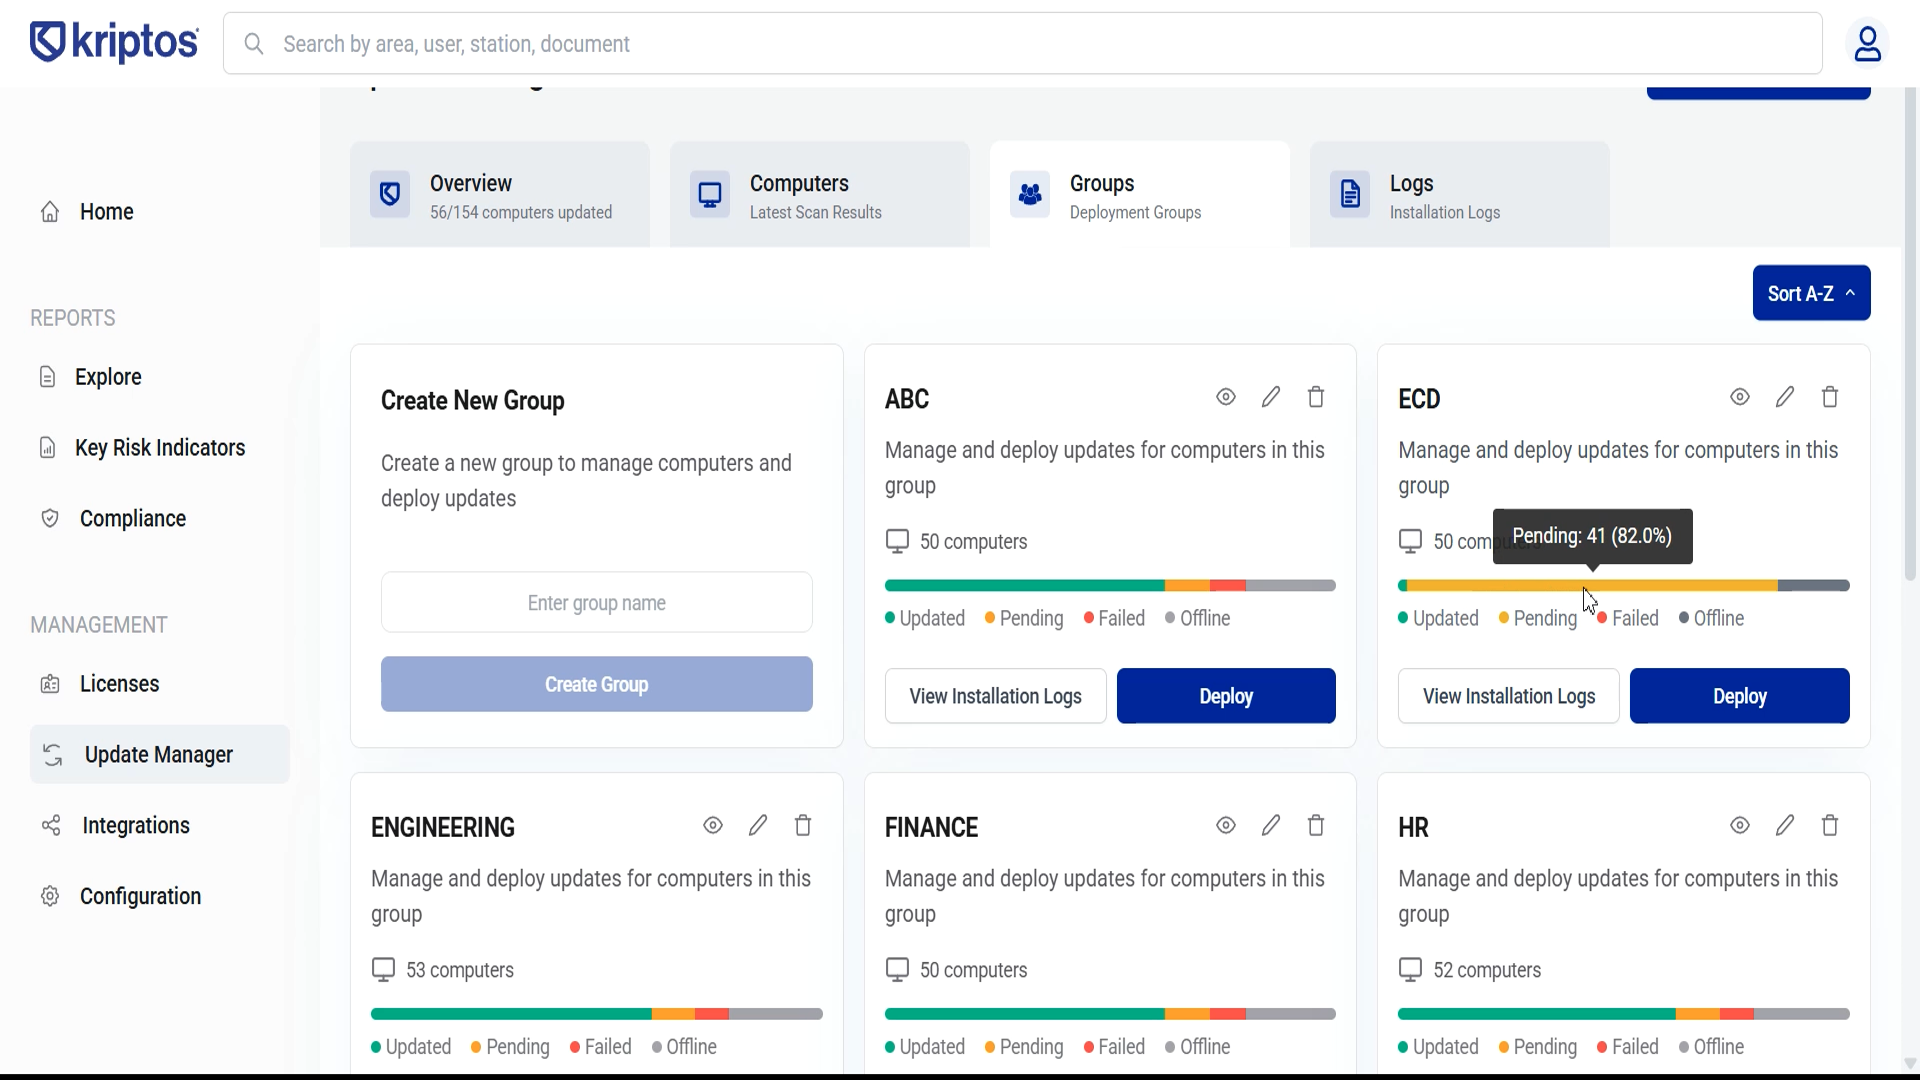Open the edit pencil icon for ABC group
Image resolution: width=1920 pixels, height=1080 pixels.
(1271, 397)
